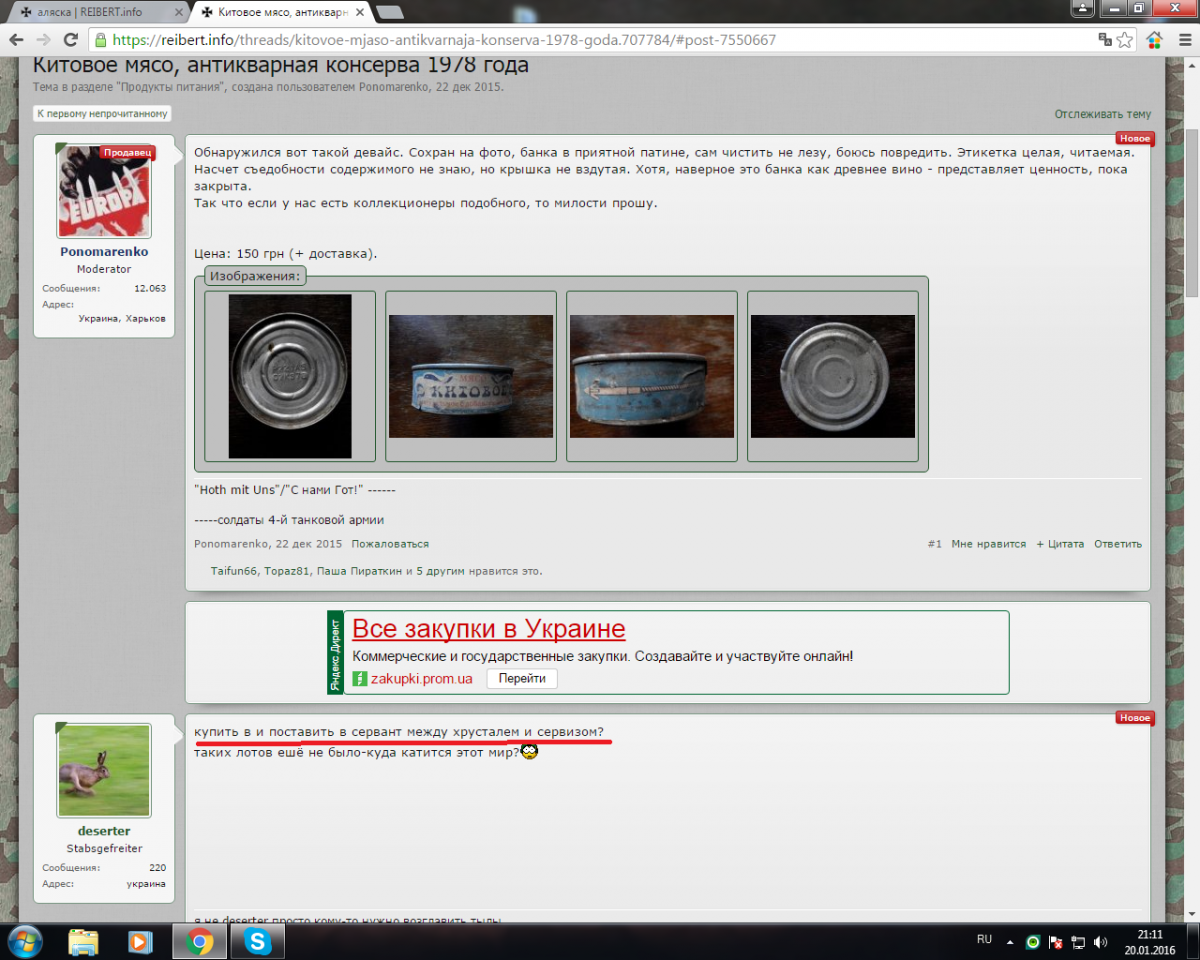Go back with the browser back arrow
The image size is (1200, 960).
(17, 40)
